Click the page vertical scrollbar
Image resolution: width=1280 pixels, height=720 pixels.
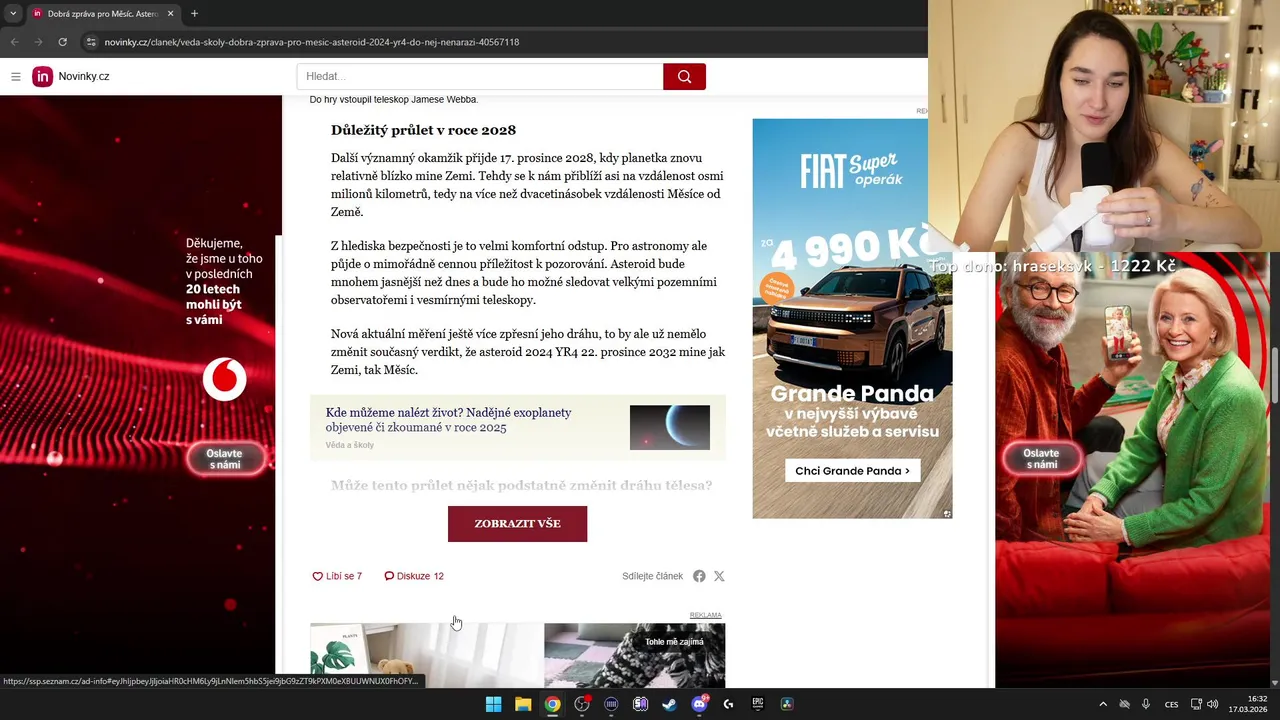(x=1275, y=375)
